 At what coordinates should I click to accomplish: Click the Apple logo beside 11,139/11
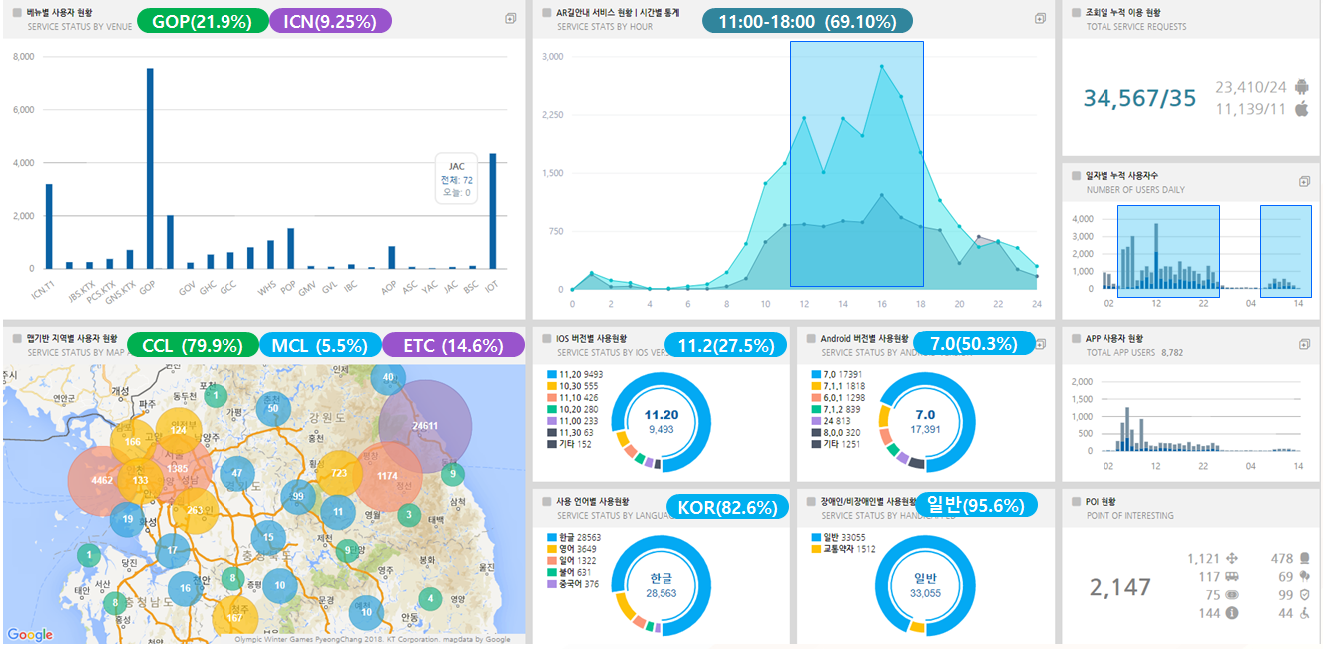point(1302,107)
